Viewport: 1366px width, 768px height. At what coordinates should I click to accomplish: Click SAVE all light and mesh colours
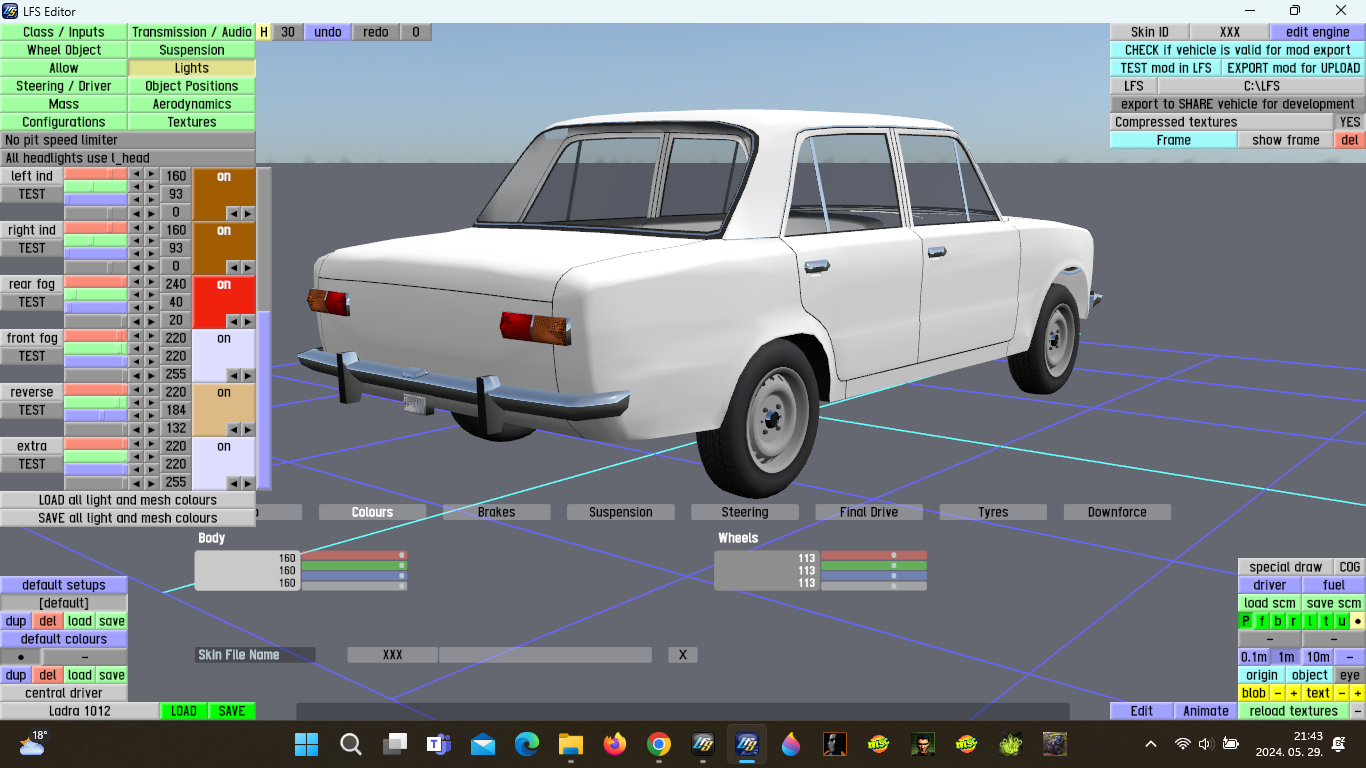pos(127,518)
